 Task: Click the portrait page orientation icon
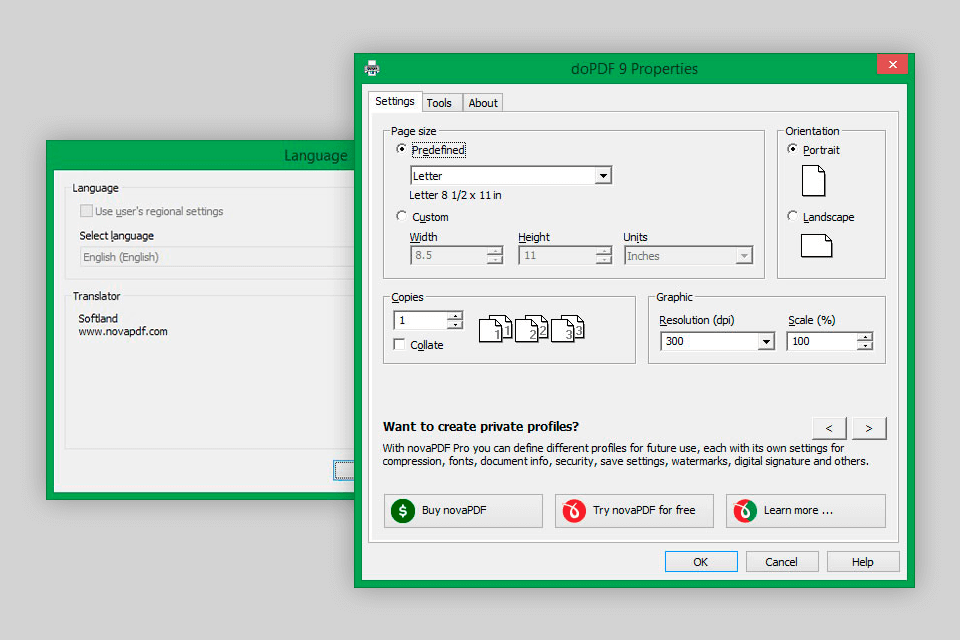[x=814, y=181]
